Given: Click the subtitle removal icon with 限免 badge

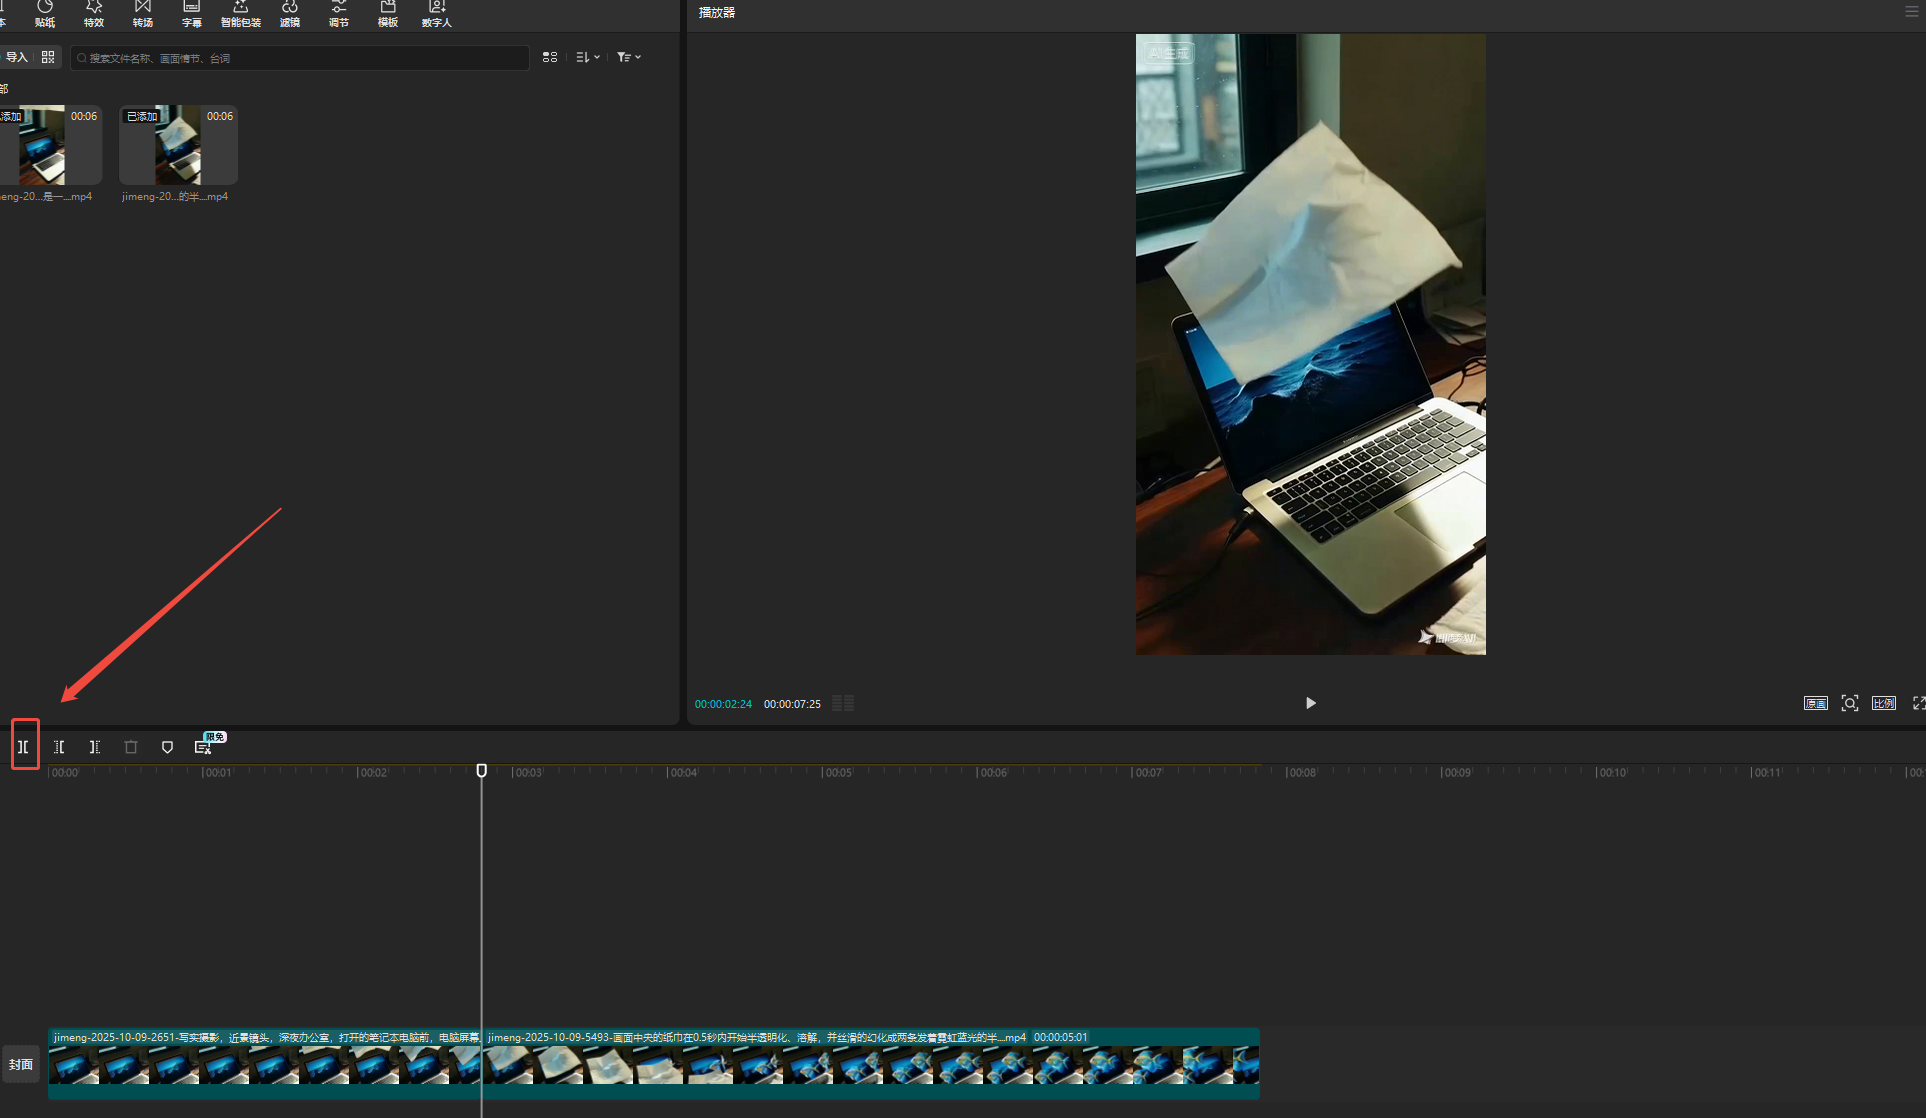Looking at the screenshot, I should (203, 747).
